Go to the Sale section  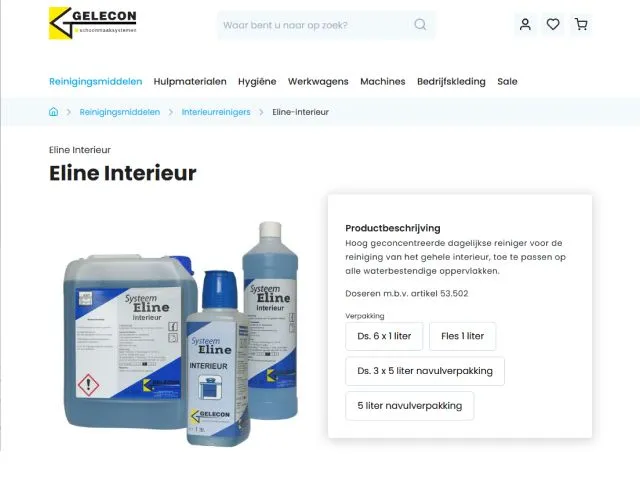[507, 82]
